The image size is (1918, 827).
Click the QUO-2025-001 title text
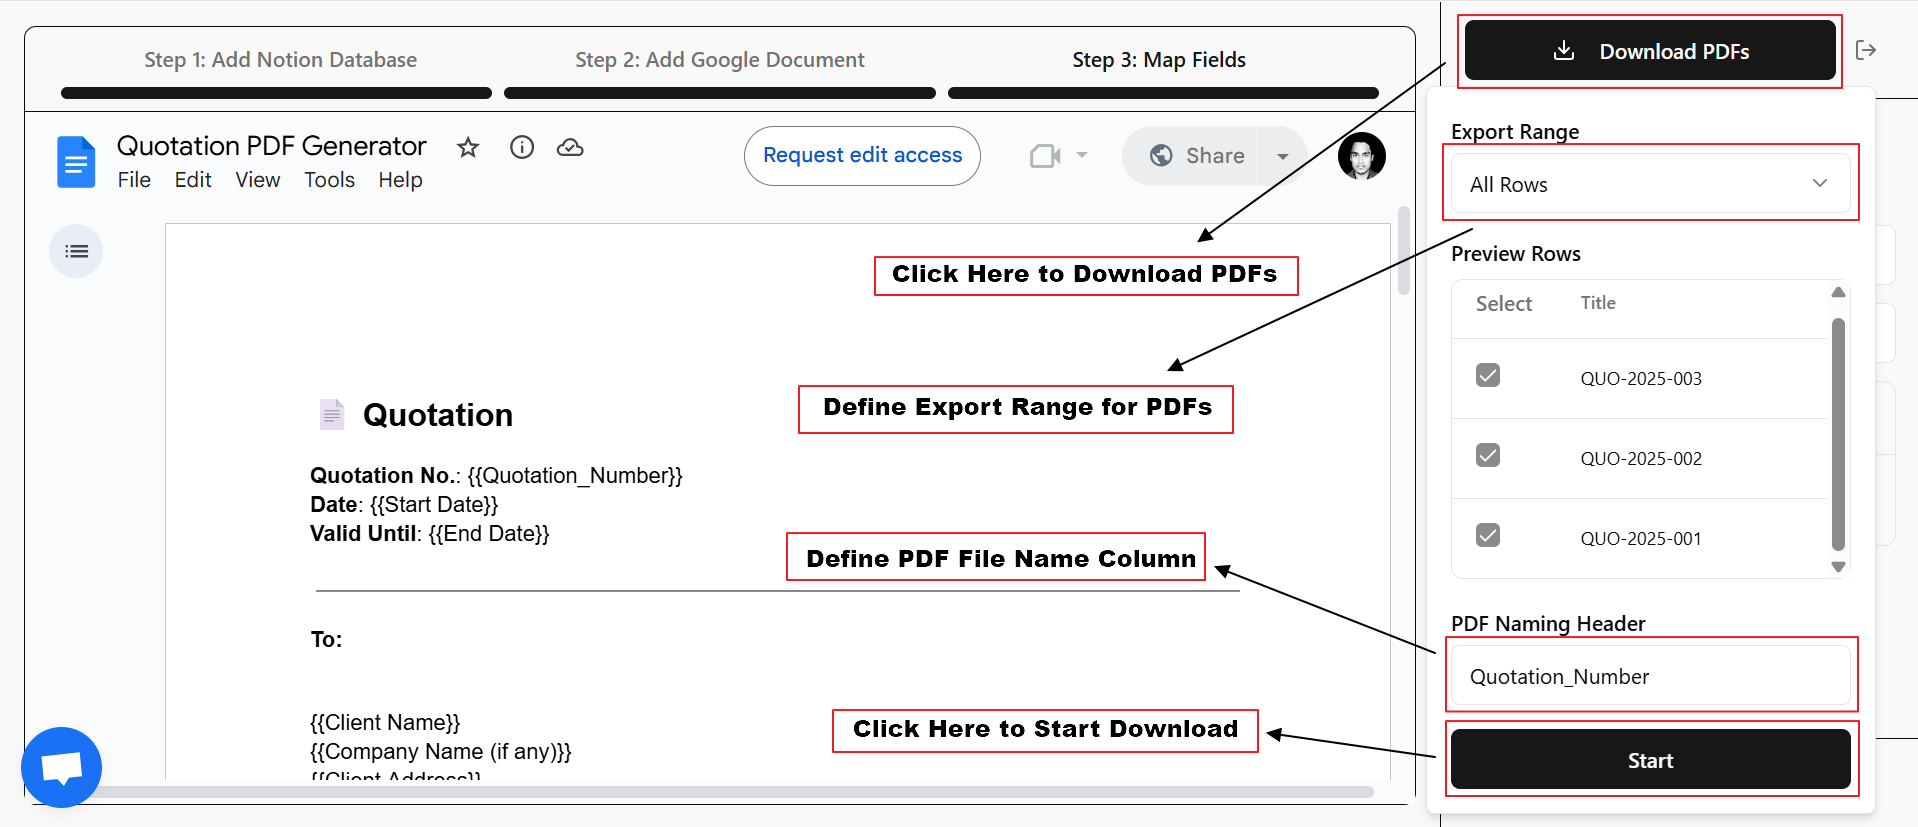[1641, 539]
